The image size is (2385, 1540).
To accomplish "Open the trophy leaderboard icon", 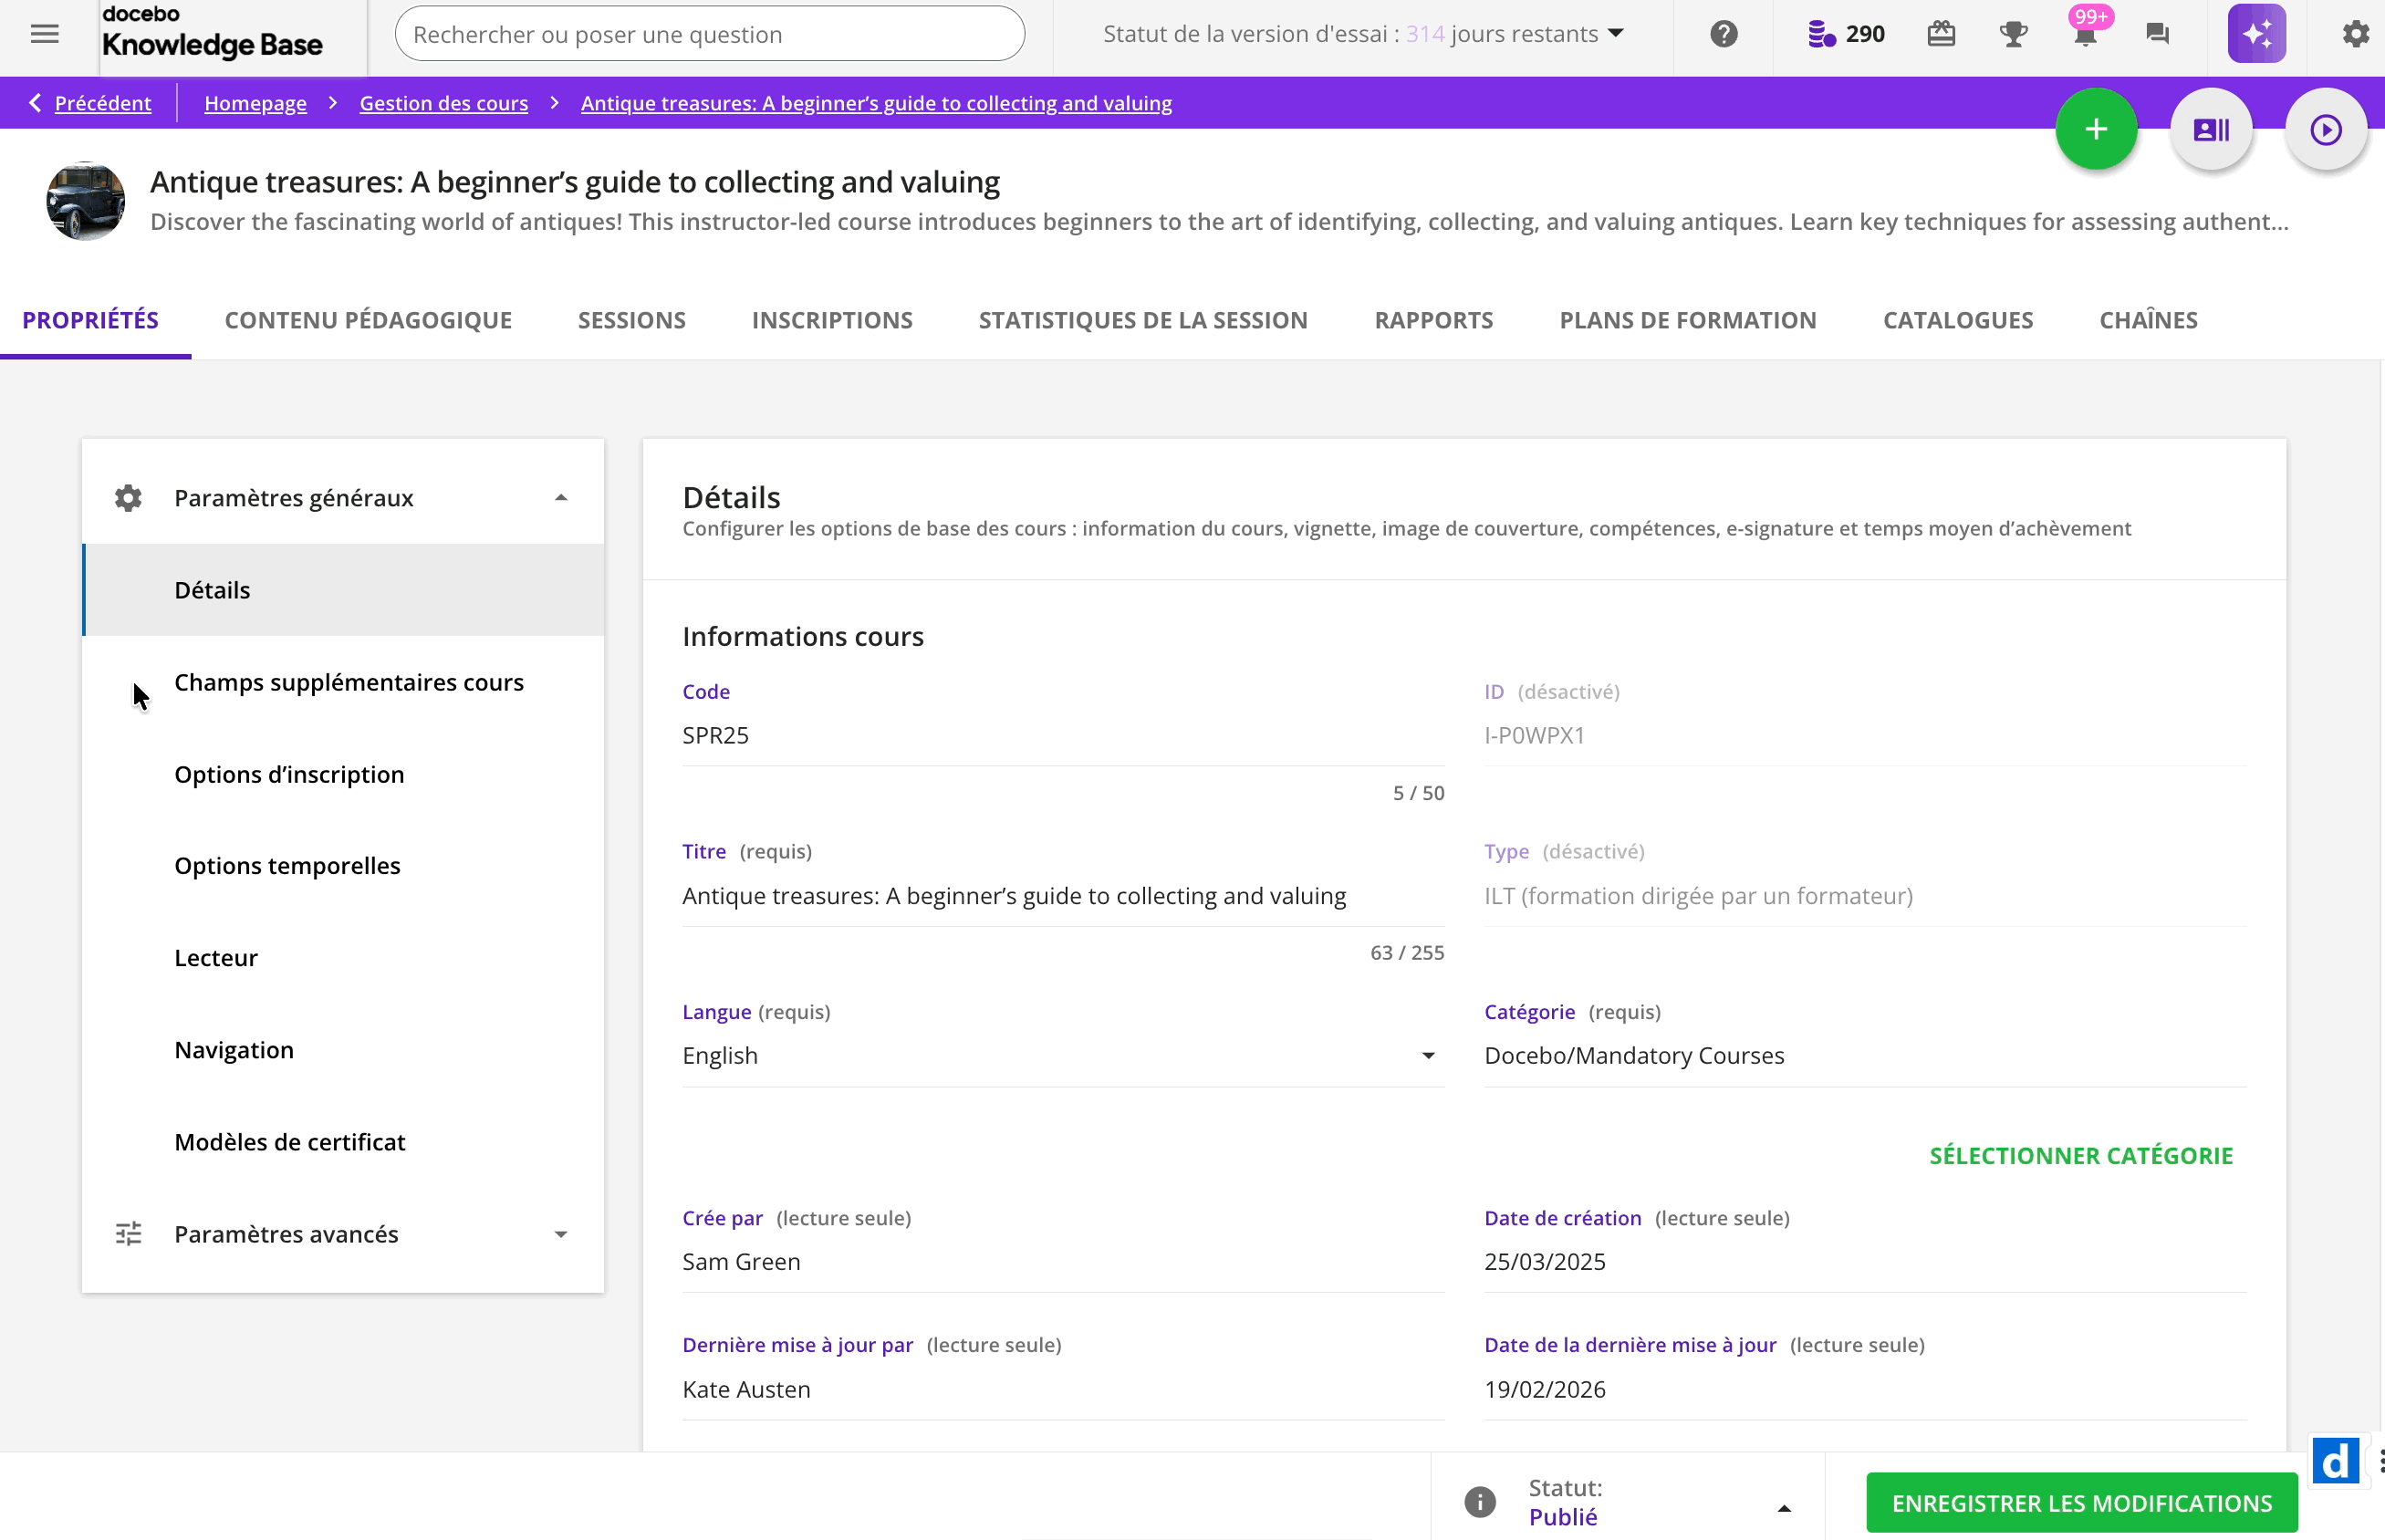I will [2013, 34].
